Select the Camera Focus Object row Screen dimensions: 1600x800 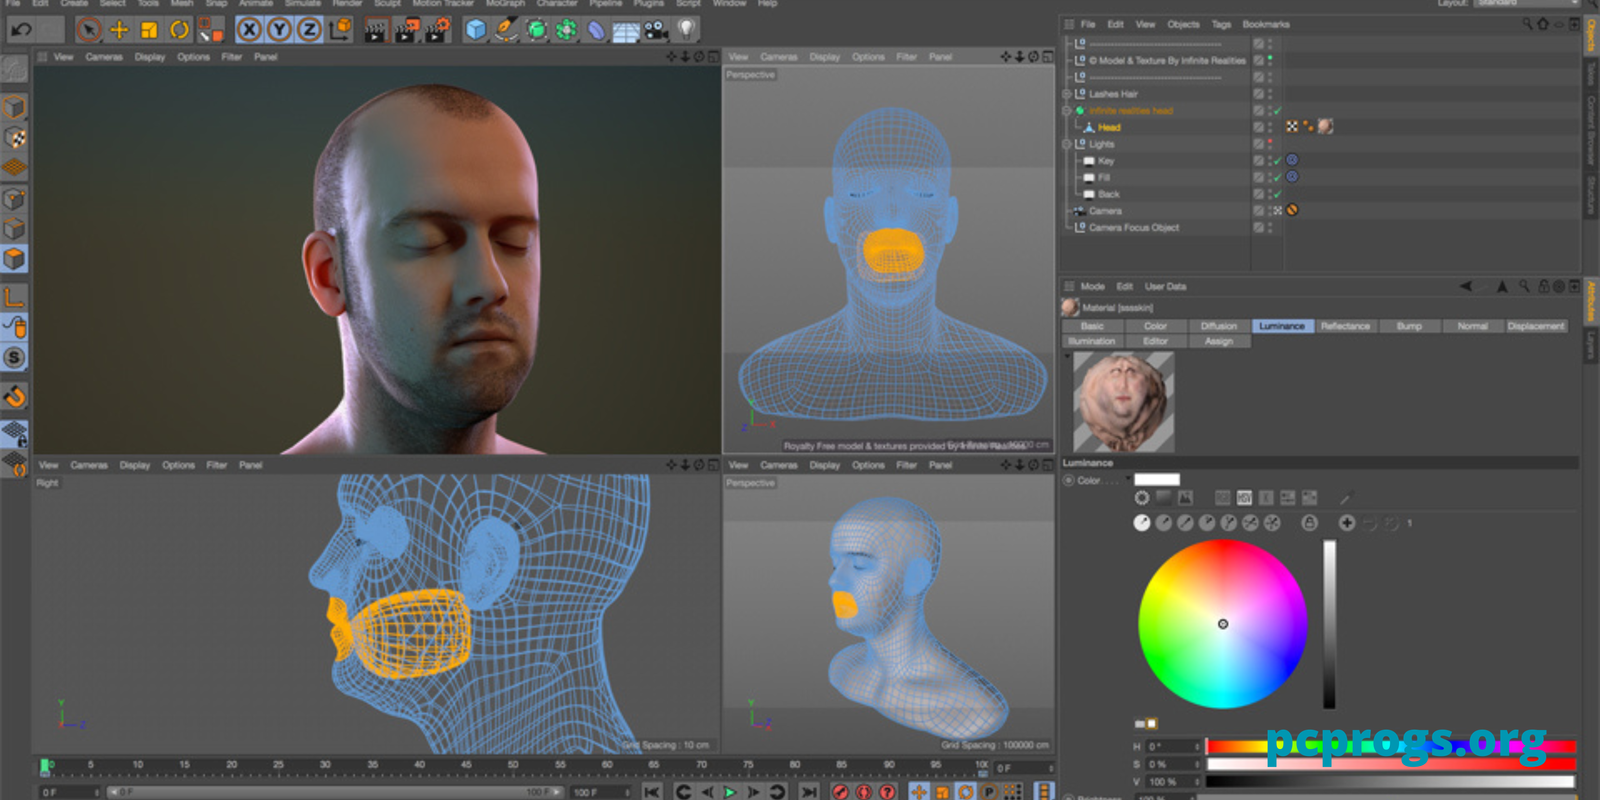[1133, 228]
